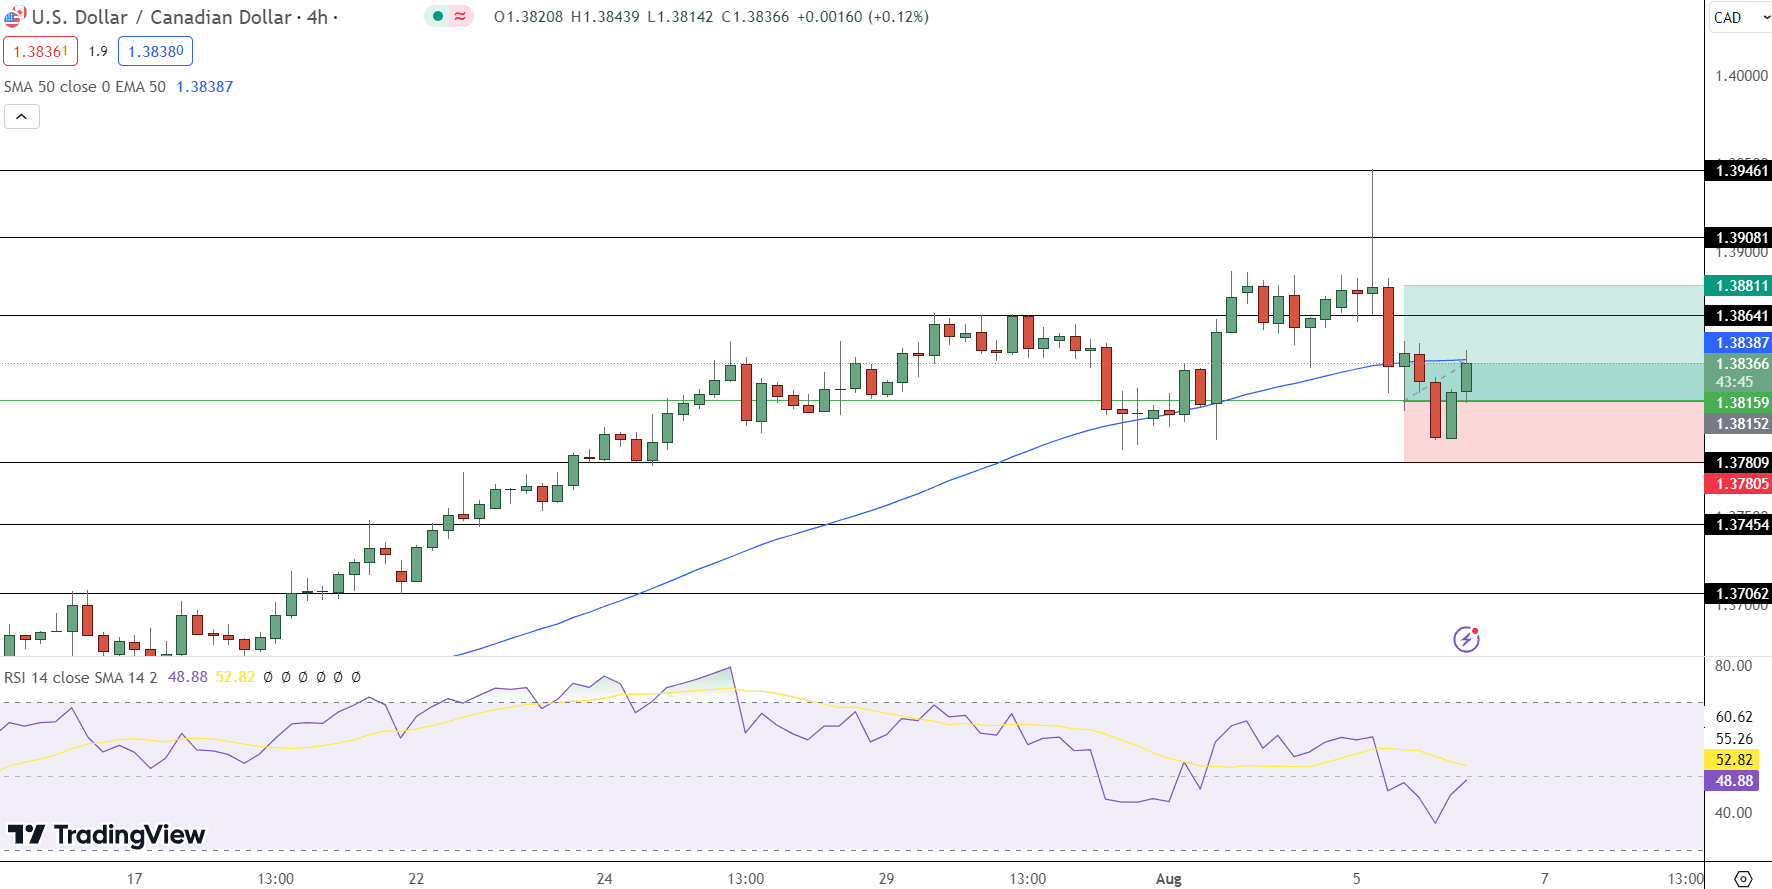Click the 22 date label on time axis
This screenshot has width=1772, height=889.
416,879
